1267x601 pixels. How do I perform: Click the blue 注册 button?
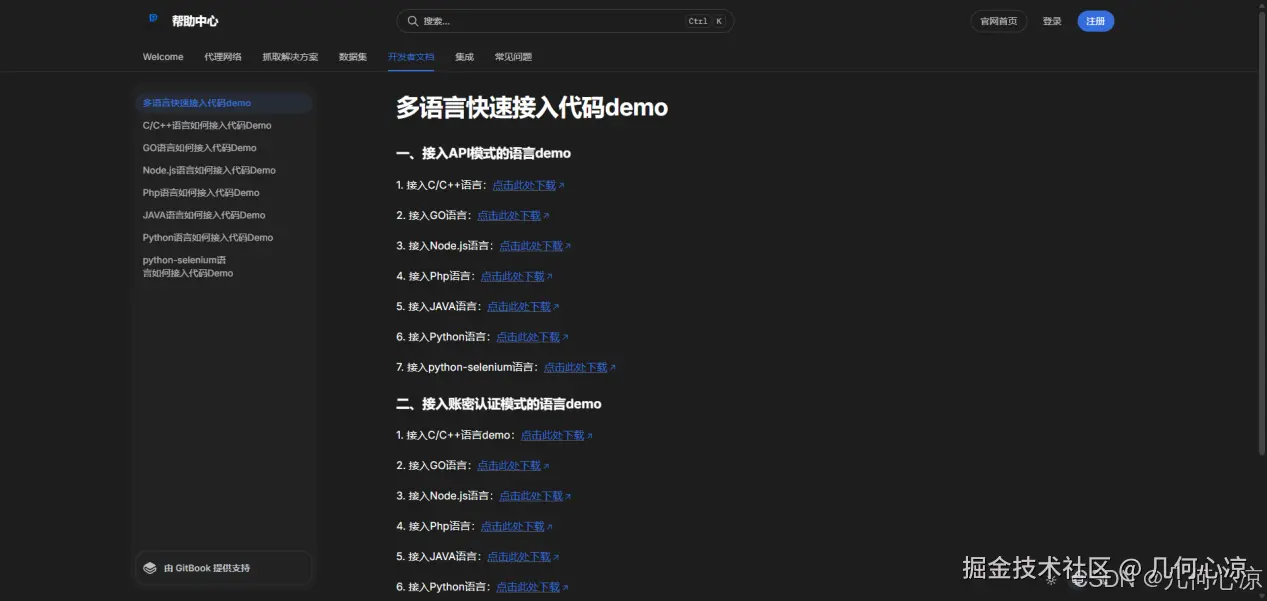coord(1095,20)
